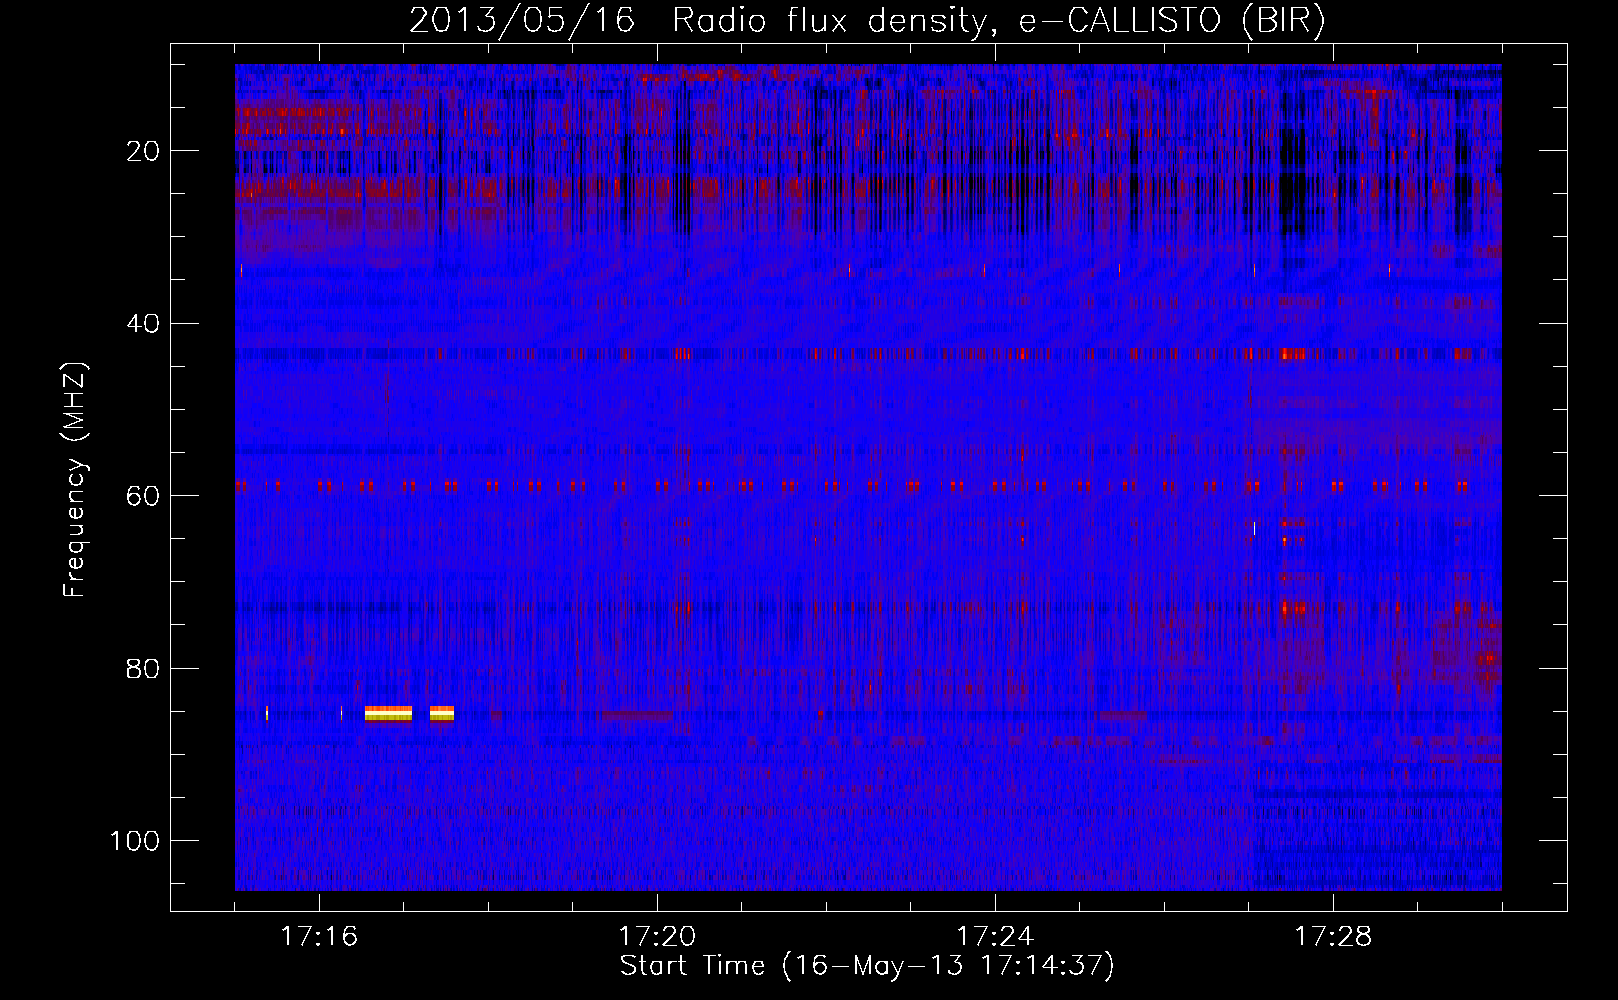Click the 'Start Time (16-May-13 17:14:37)' label
The width and height of the screenshot is (1618, 1000).
point(867,966)
